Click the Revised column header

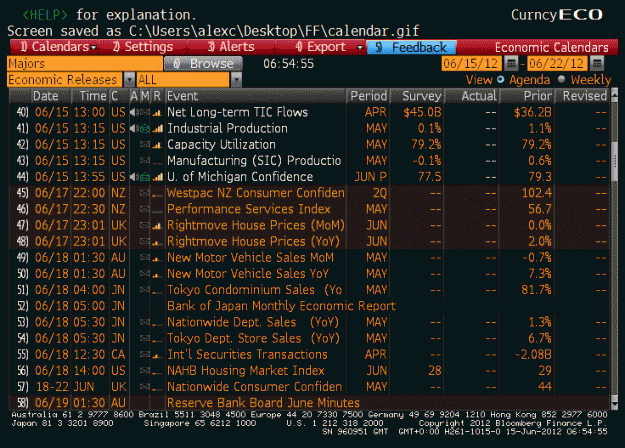click(x=583, y=96)
